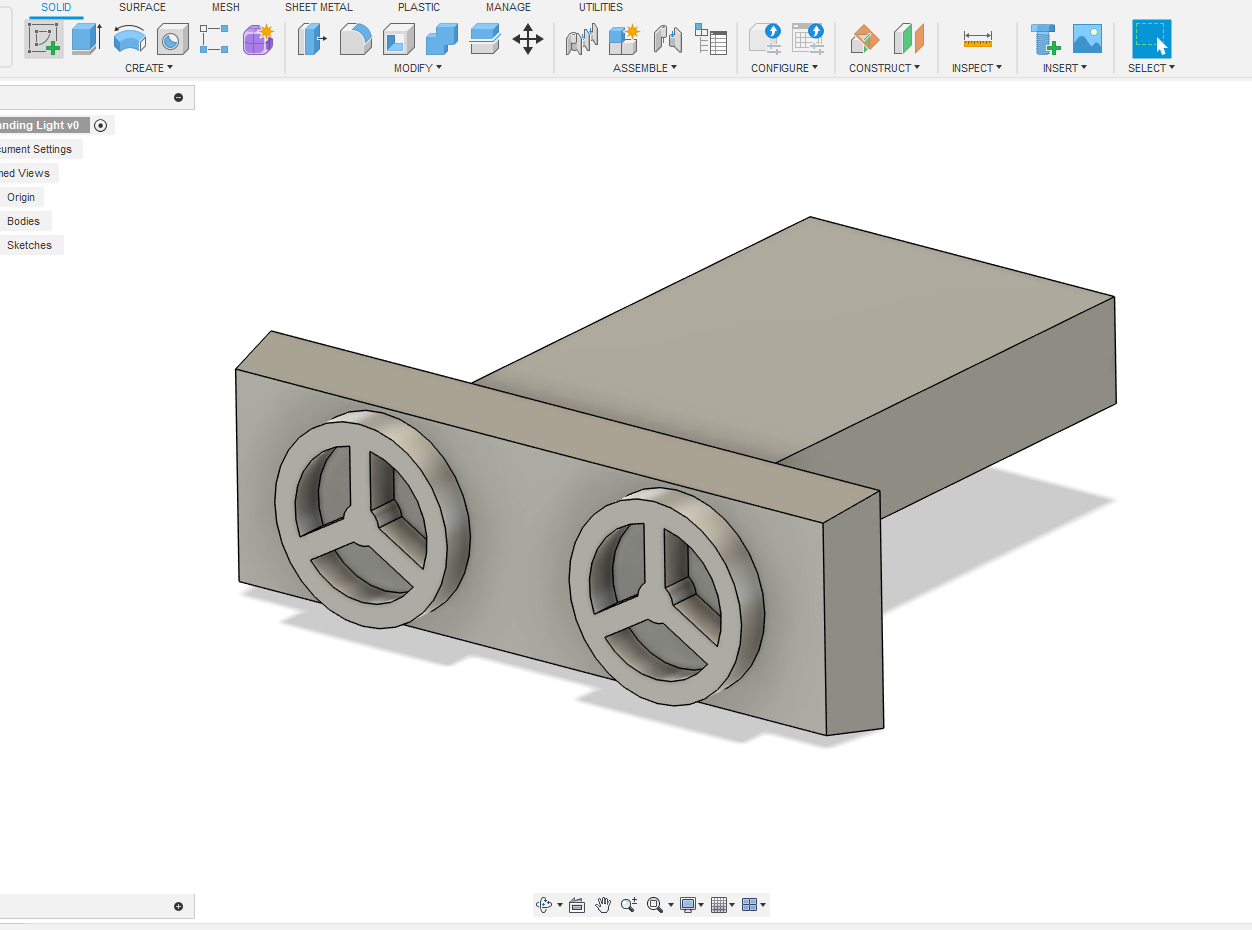Open the CREATE dropdown menu
1252x930 pixels.
[x=148, y=68]
